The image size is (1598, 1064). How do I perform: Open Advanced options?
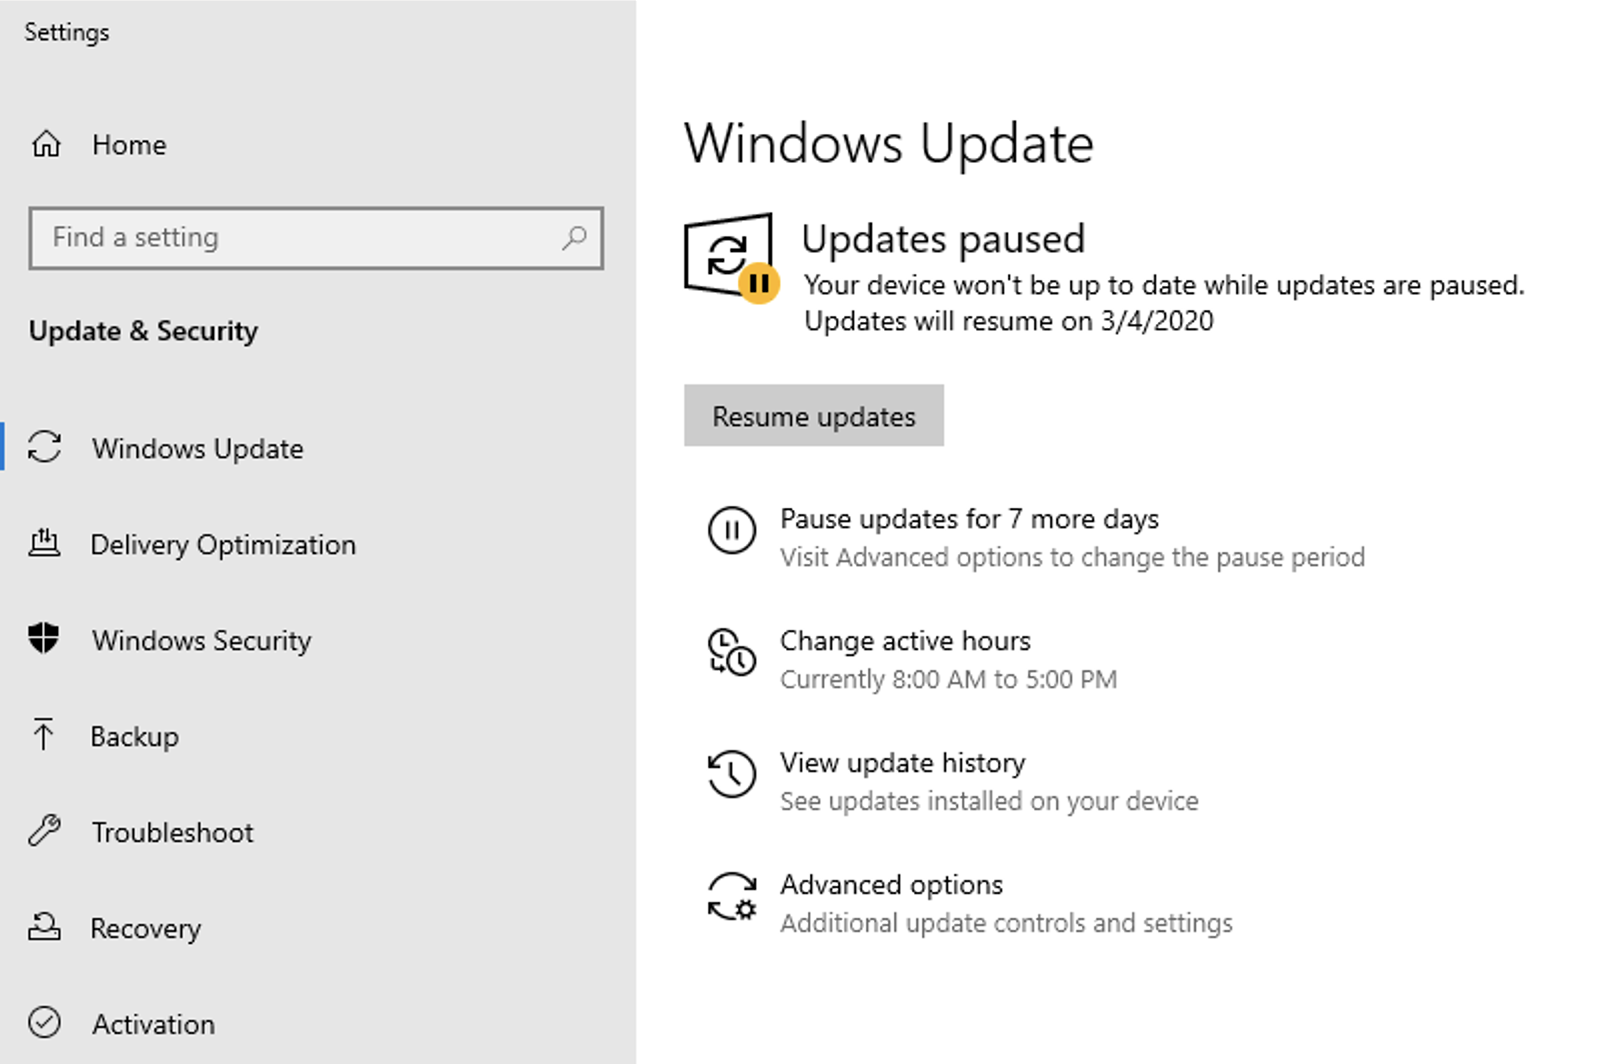[x=891, y=885]
